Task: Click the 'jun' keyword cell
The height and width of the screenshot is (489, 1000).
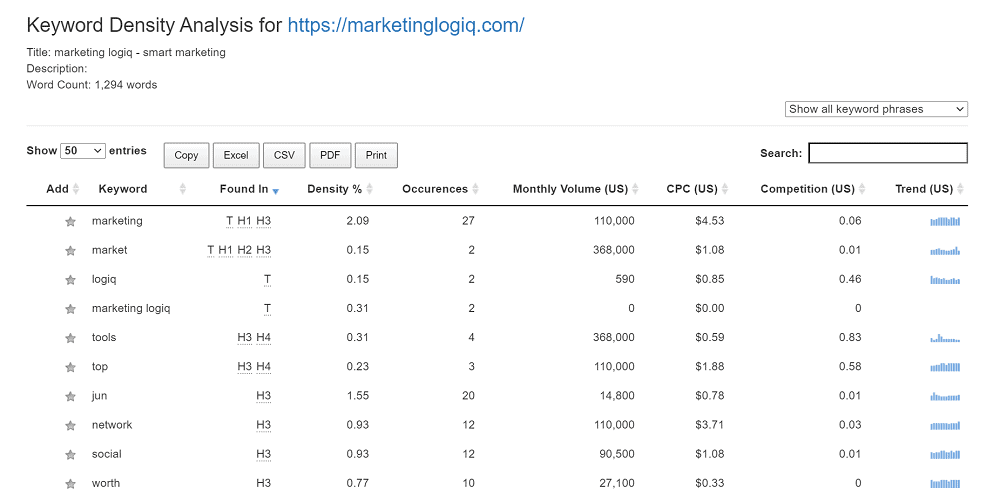Action: pyautogui.click(x=99, y=396)
